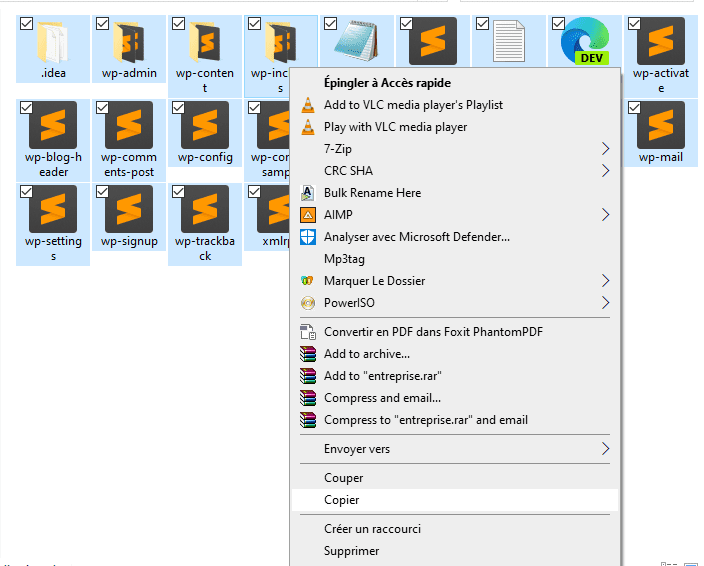This screenshot has width=704, height=566.
Task: Choose Épingler à Accès rapide
Action: click(x=455, y=83)
